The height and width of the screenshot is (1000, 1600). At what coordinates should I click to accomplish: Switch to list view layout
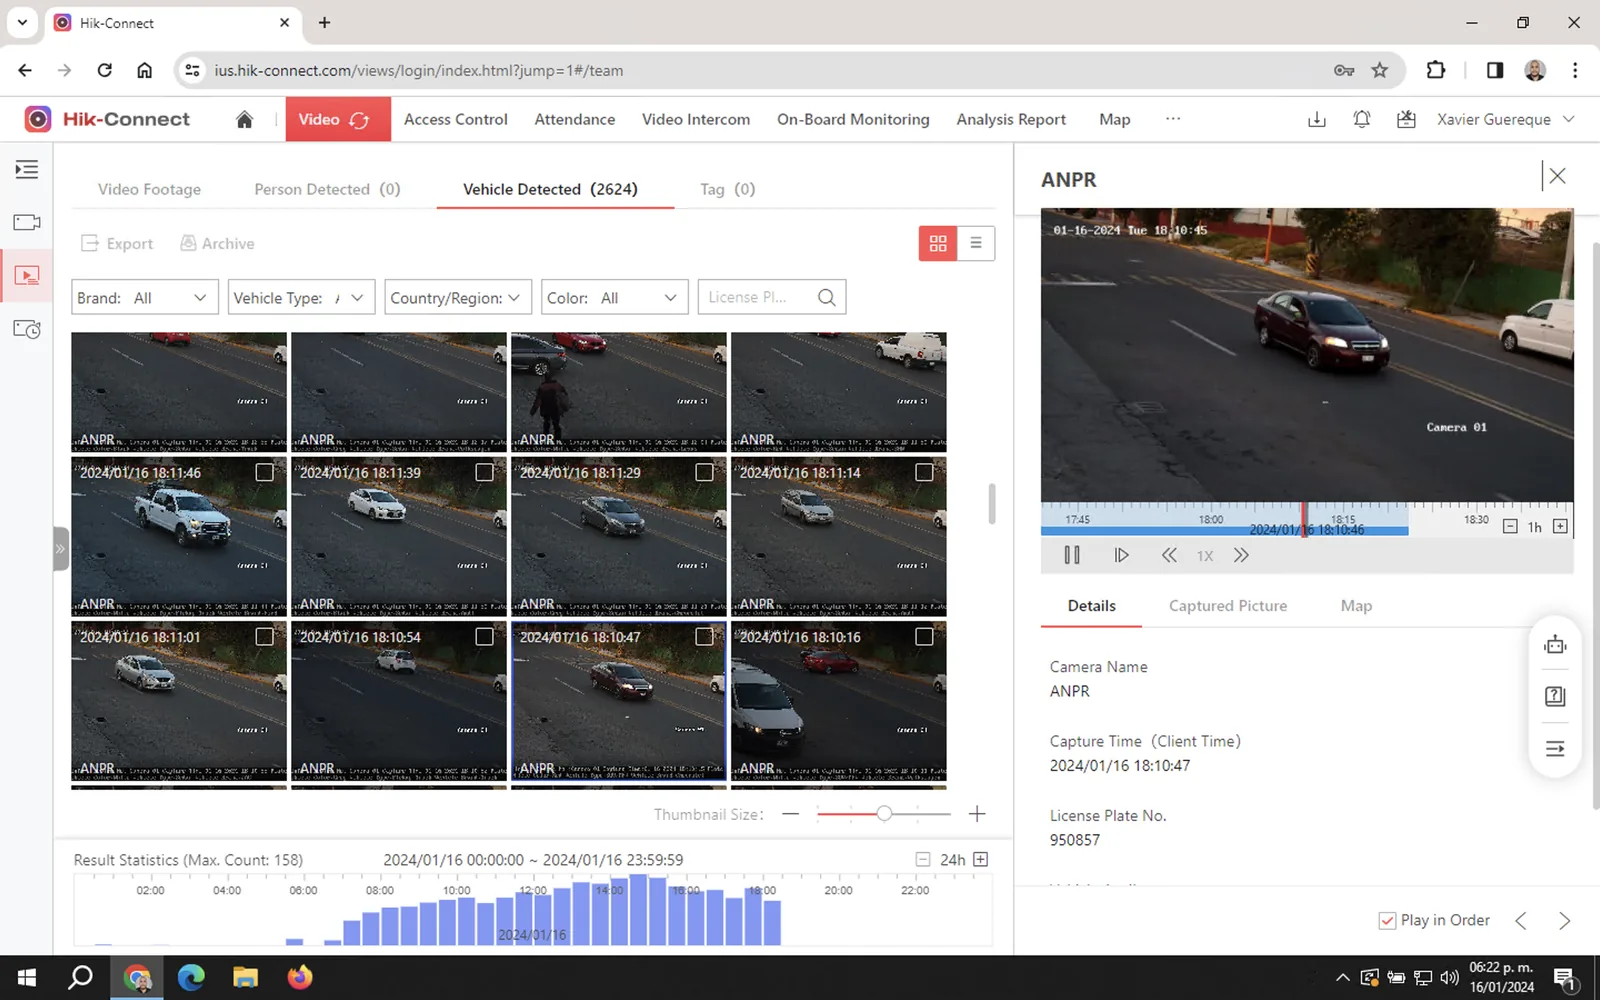[x=976, y=243]
